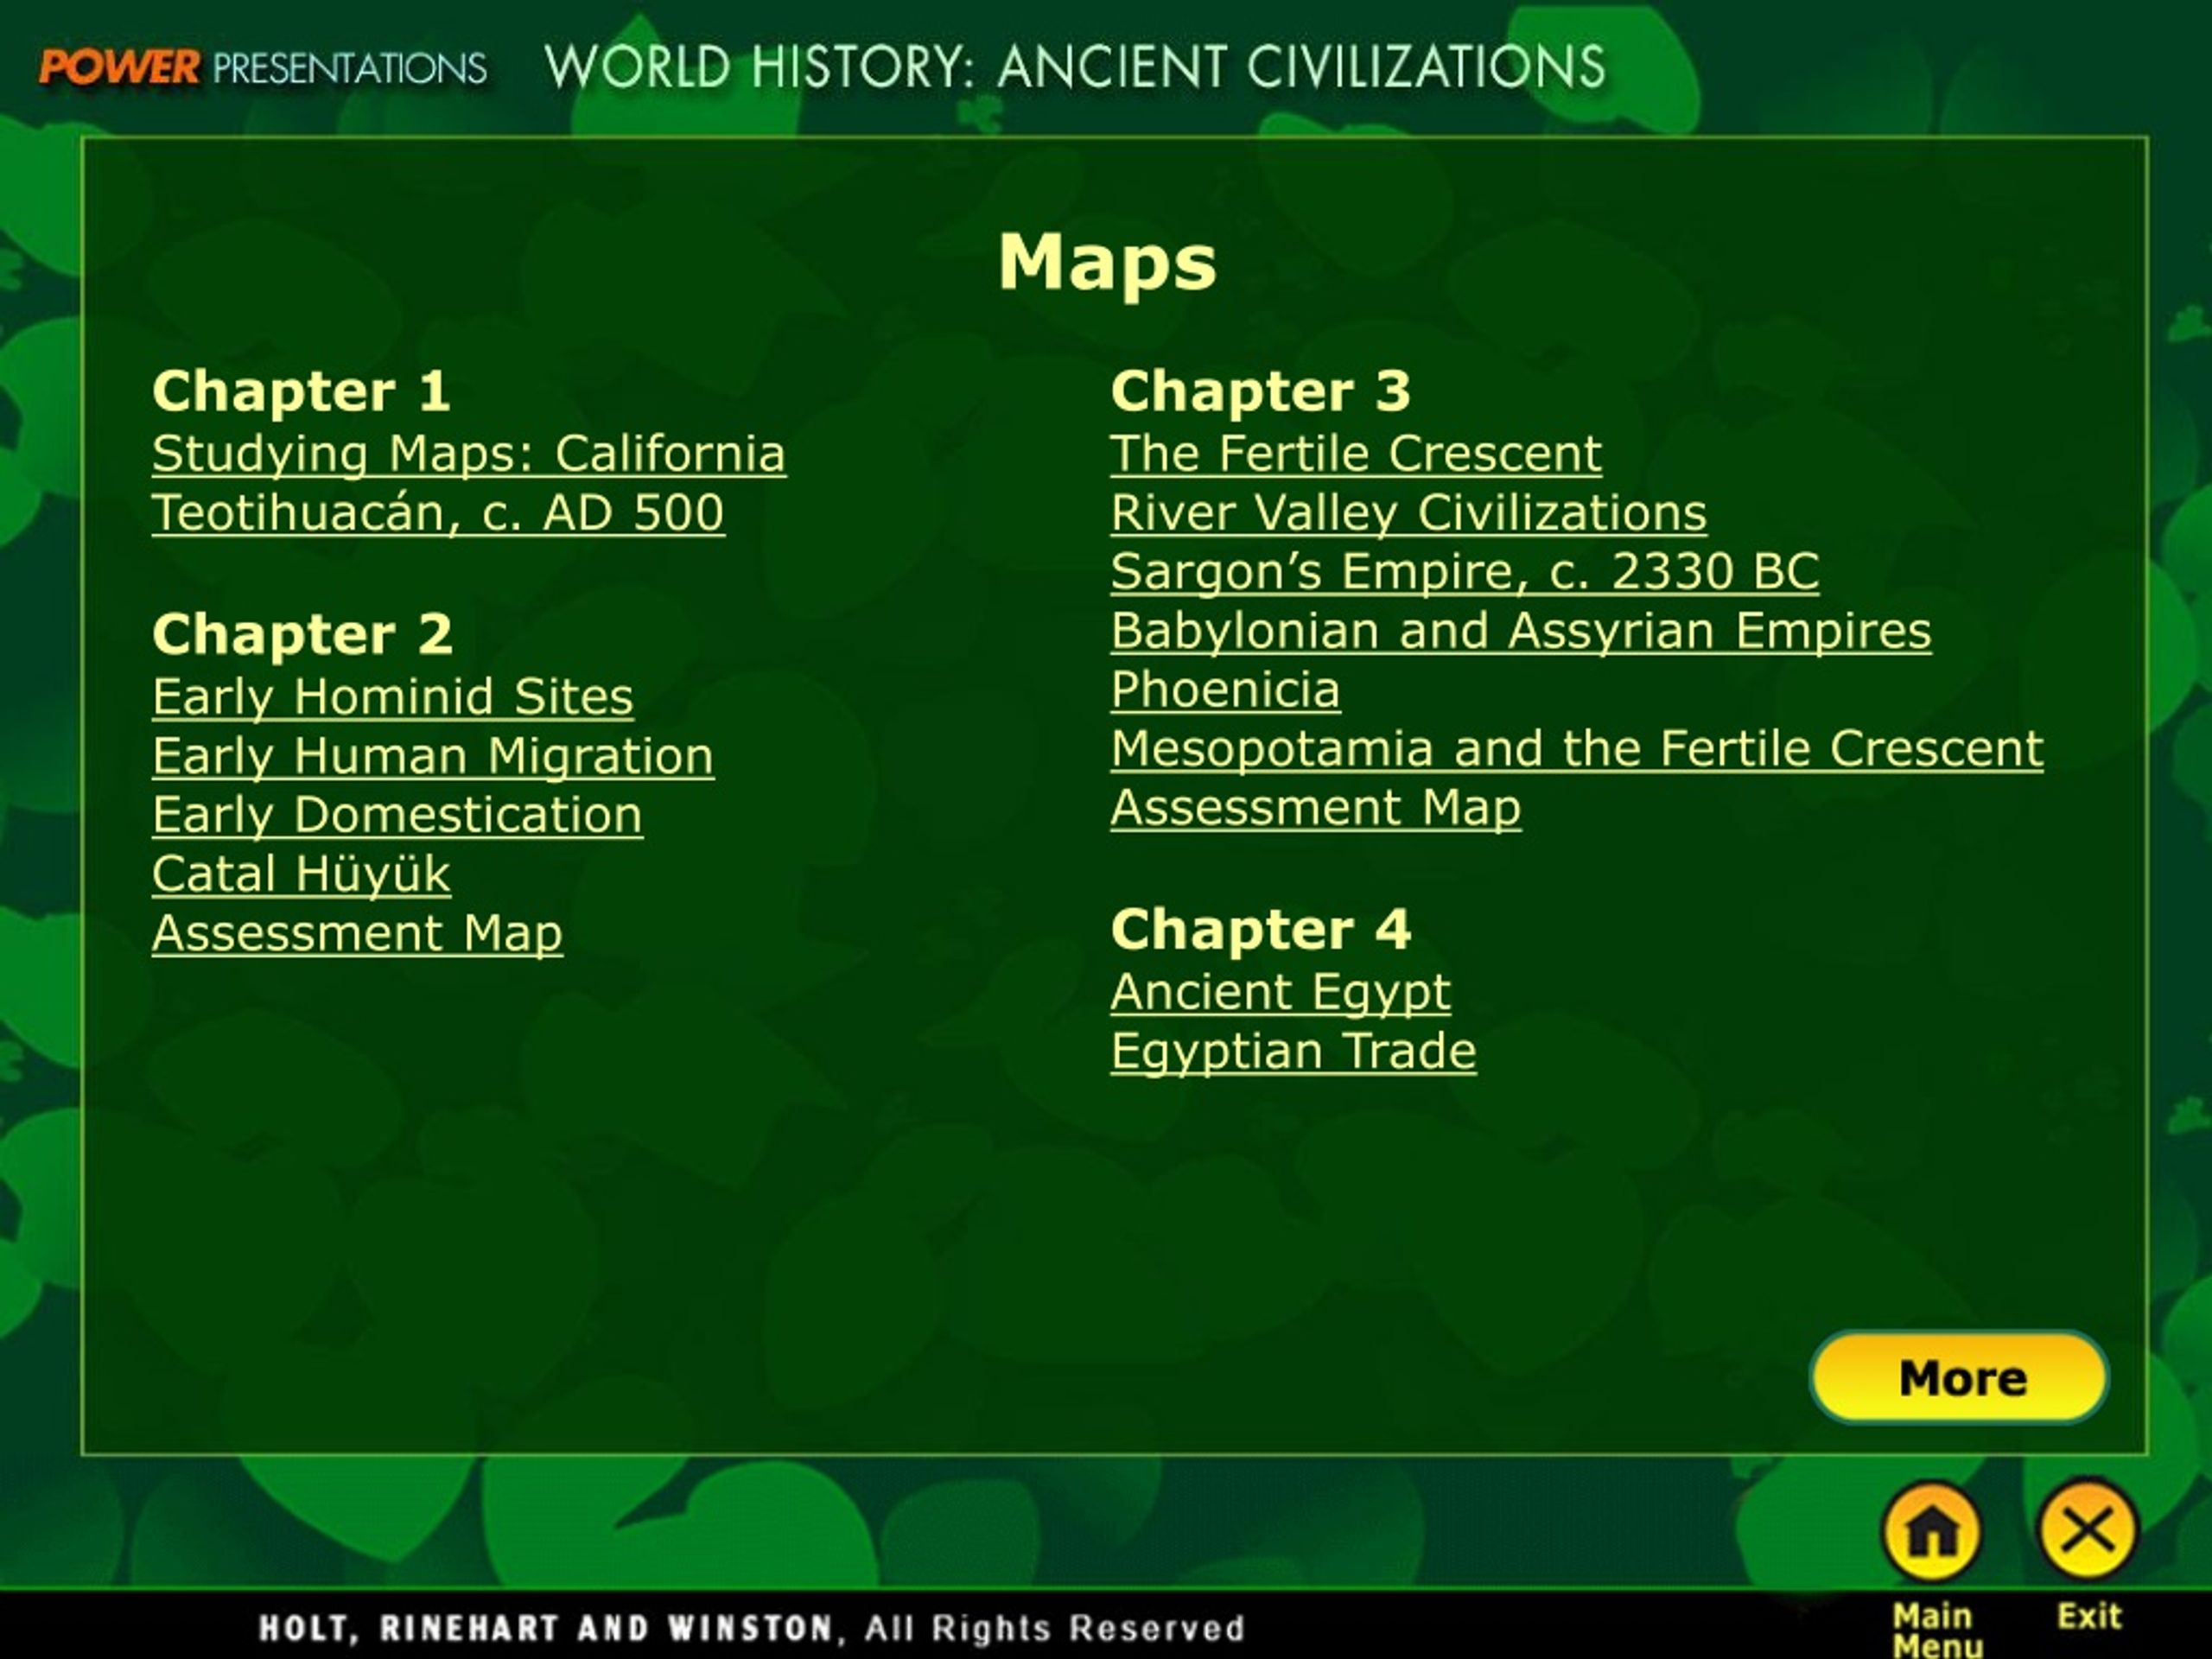The image size is (2212, 1659).
Task: Click the Main Menu home icon
Action: 1931,1531
